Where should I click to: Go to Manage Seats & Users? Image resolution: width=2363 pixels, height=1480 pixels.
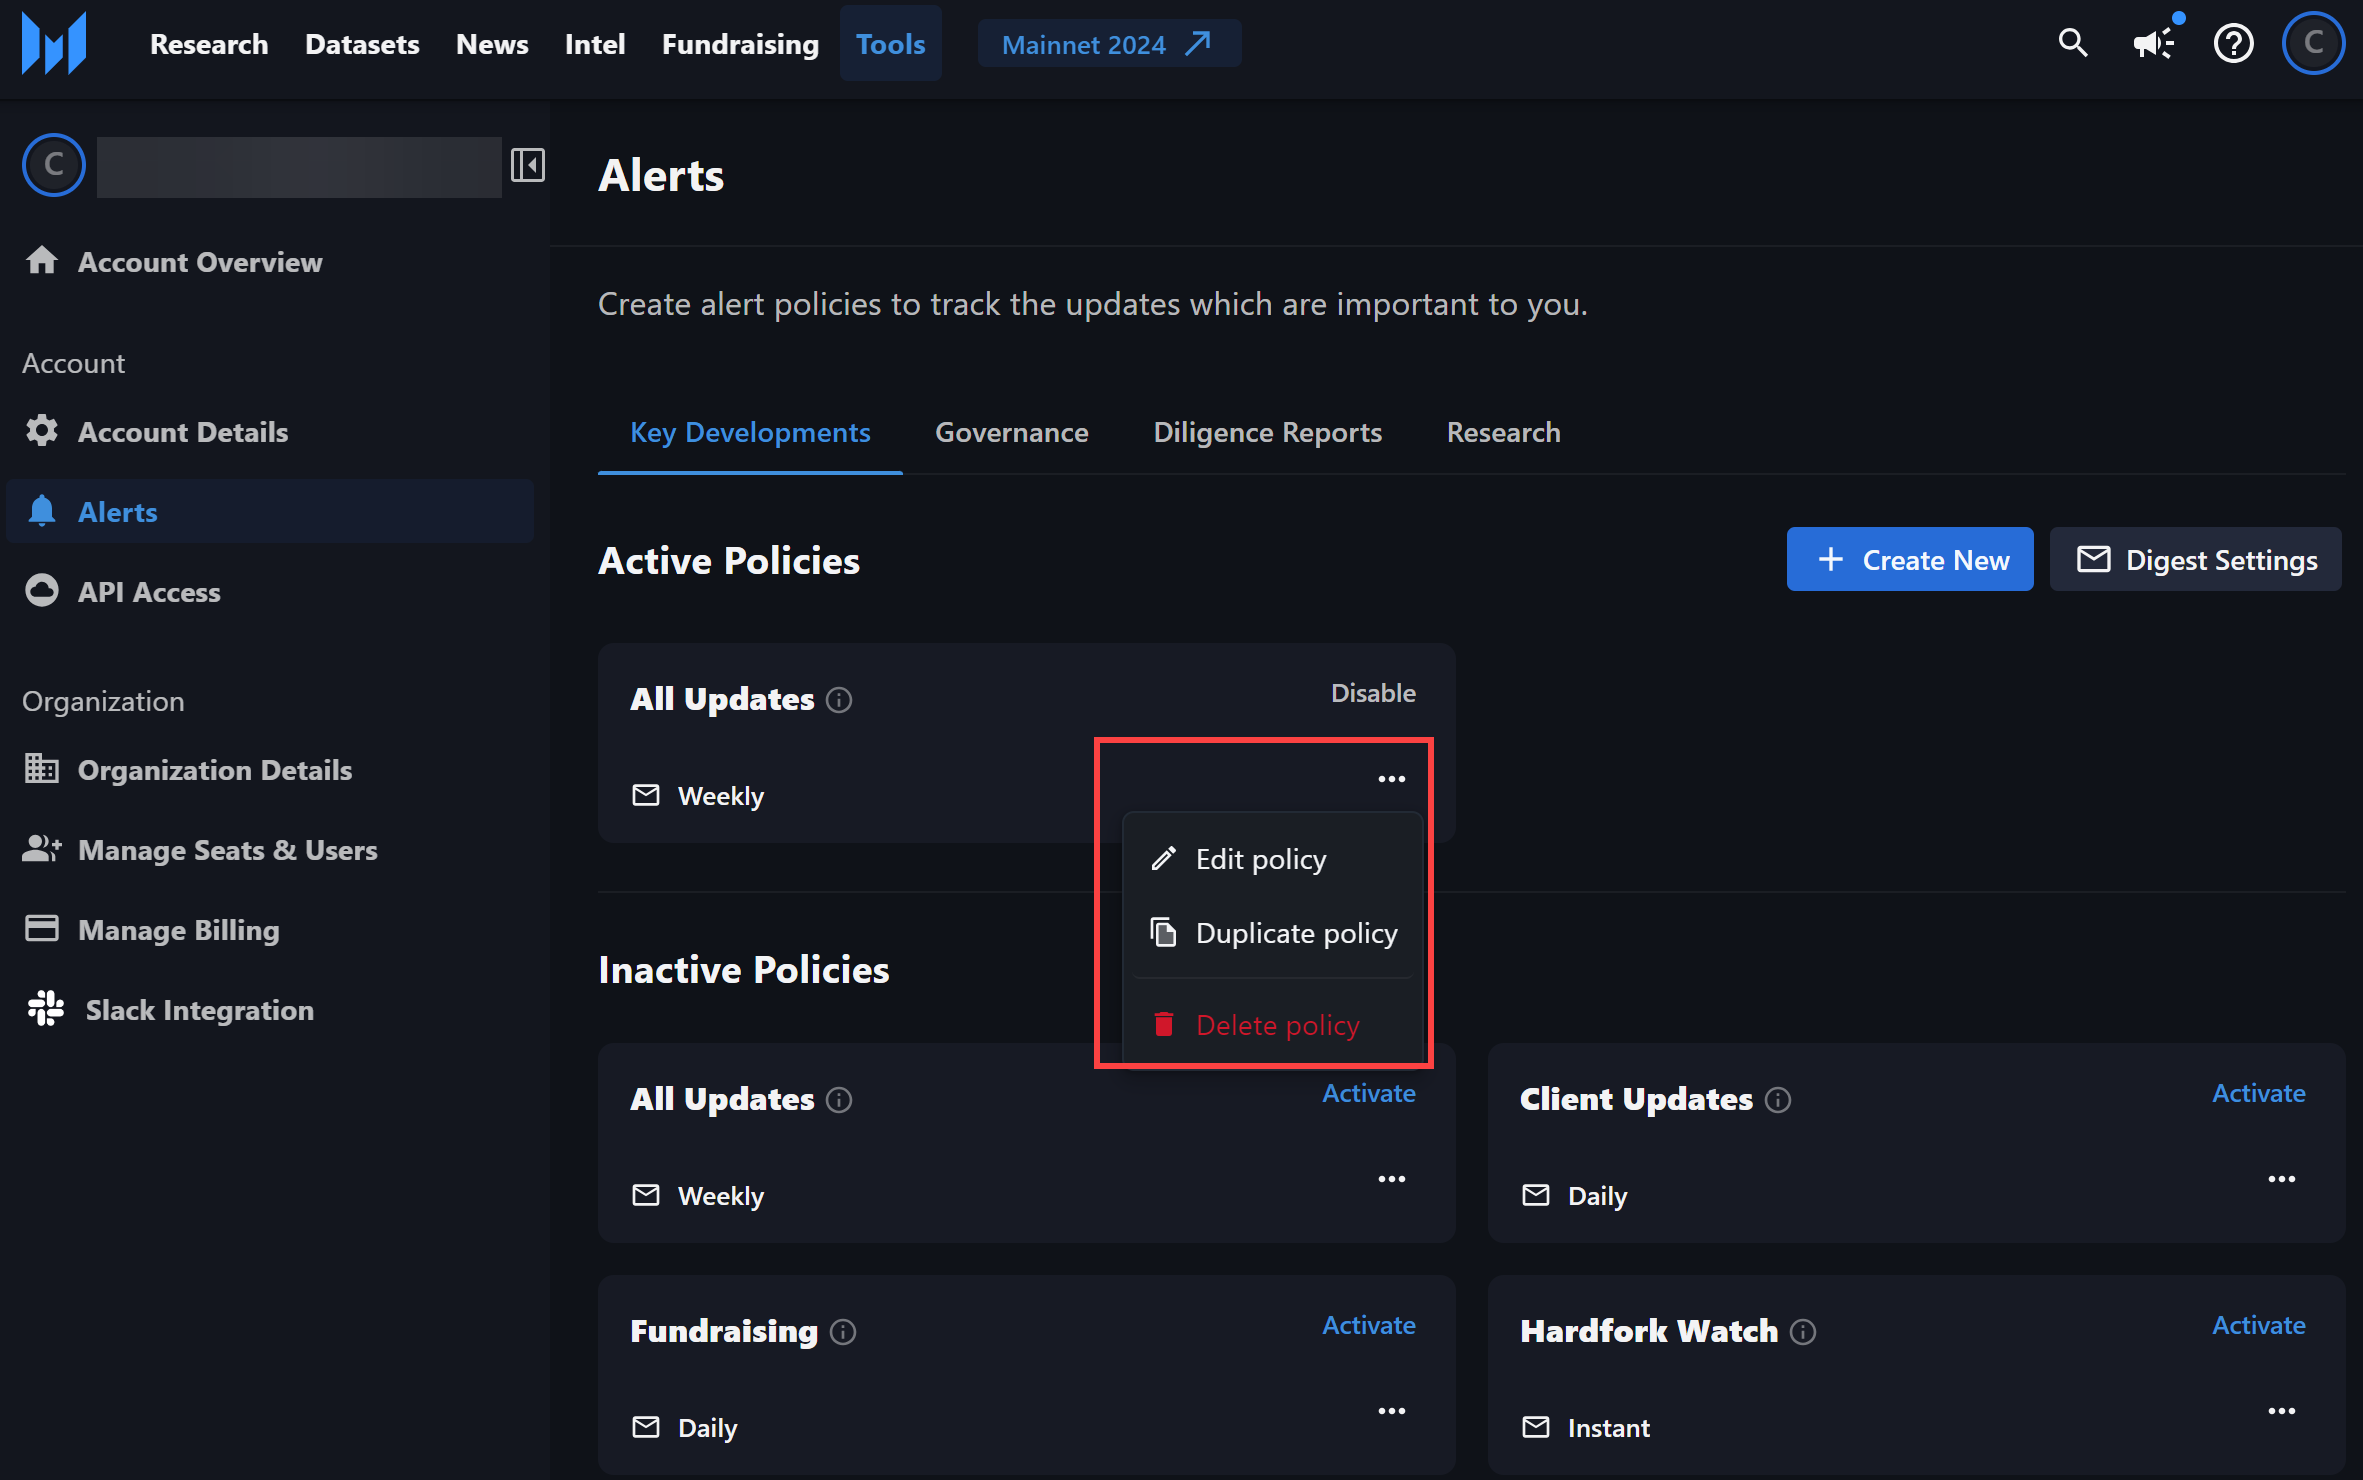[x=270, y=849]
